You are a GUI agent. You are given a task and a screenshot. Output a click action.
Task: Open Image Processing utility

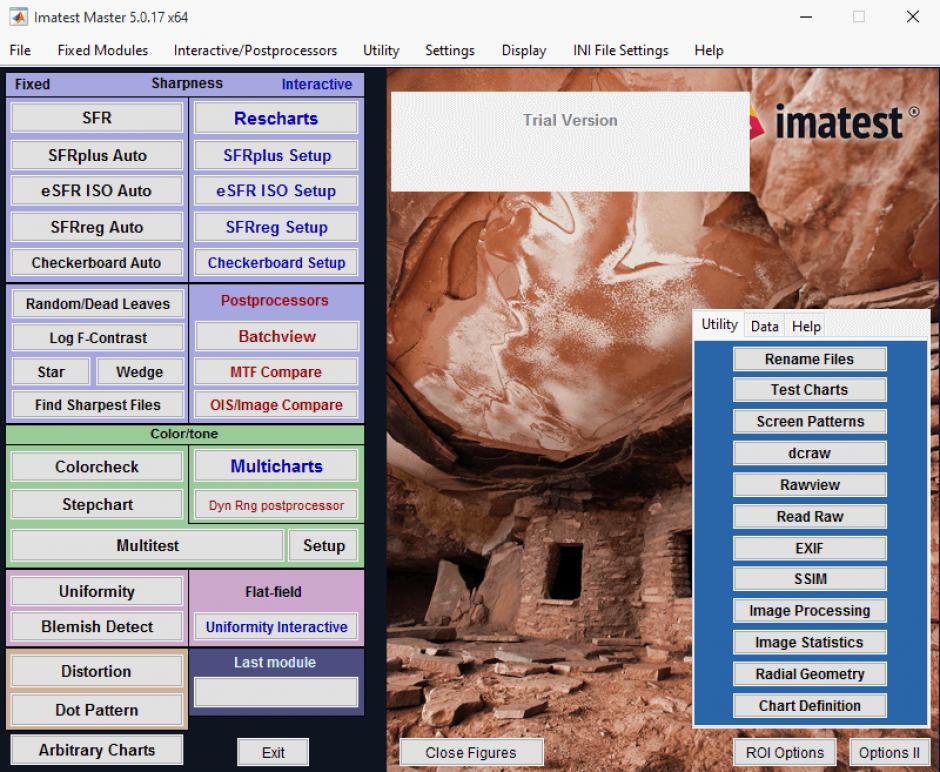809,611
